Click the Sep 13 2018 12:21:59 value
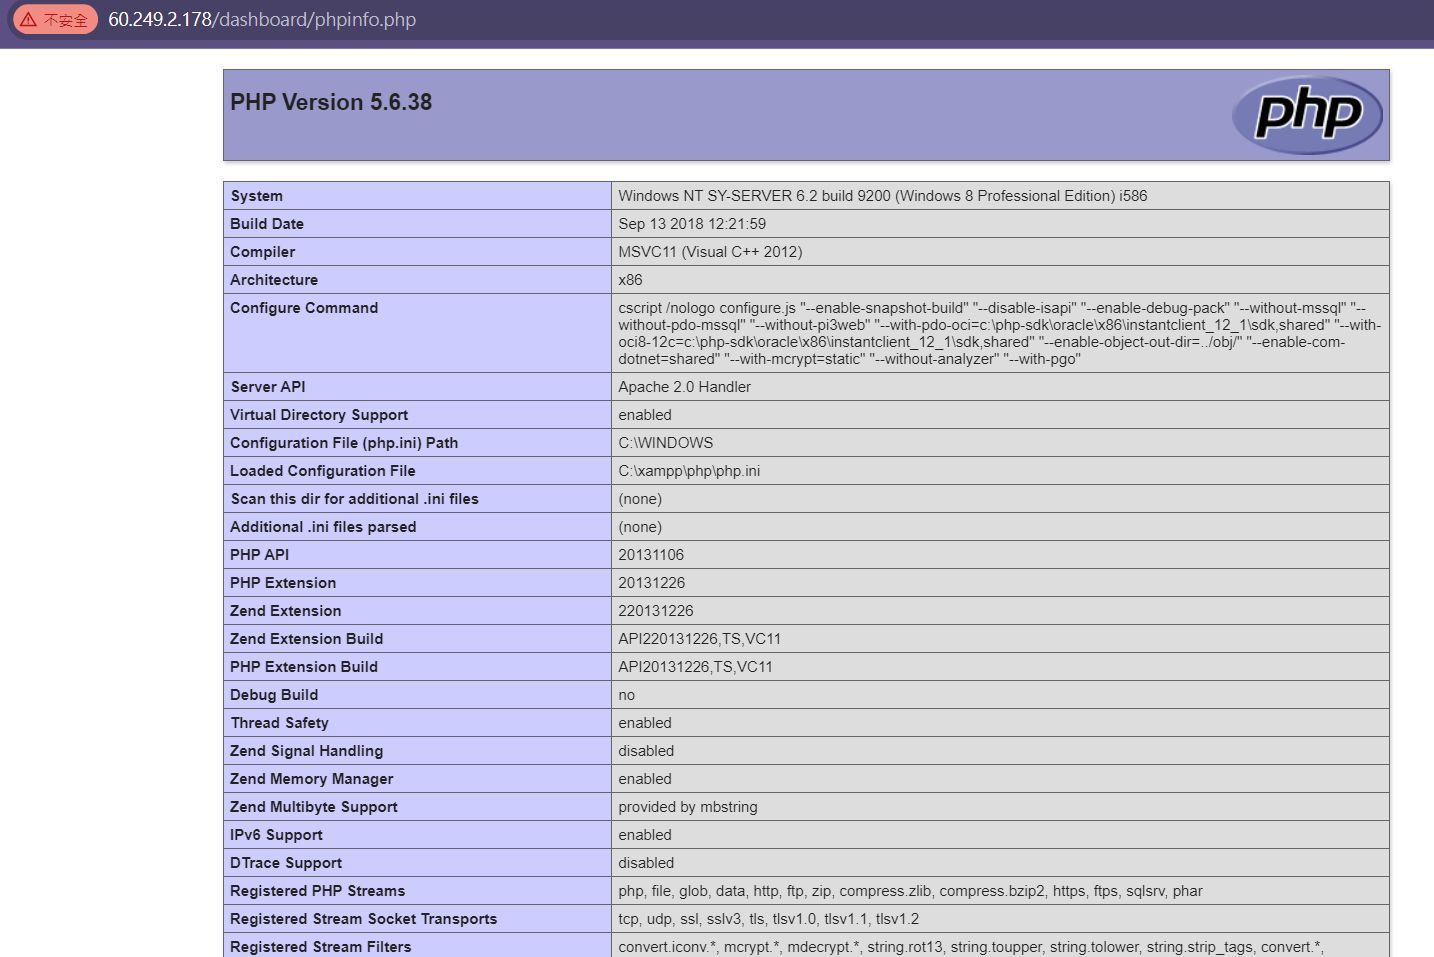The image size is (1434, 957). (692, 224)
